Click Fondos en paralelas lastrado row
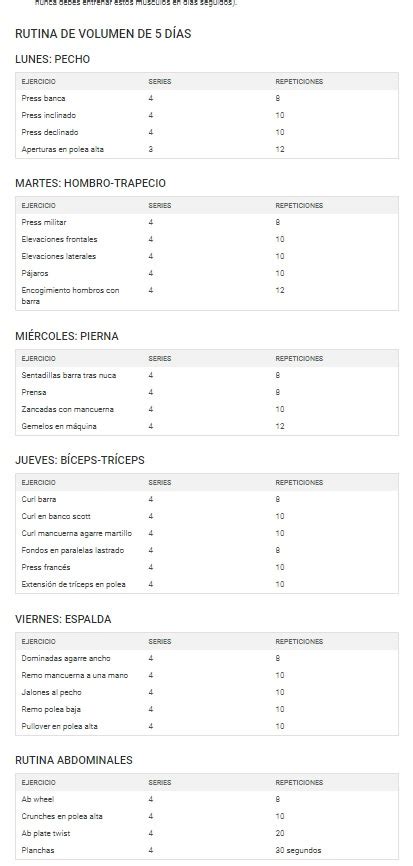Viewport: 413px width, 866px height. point(206,550)
